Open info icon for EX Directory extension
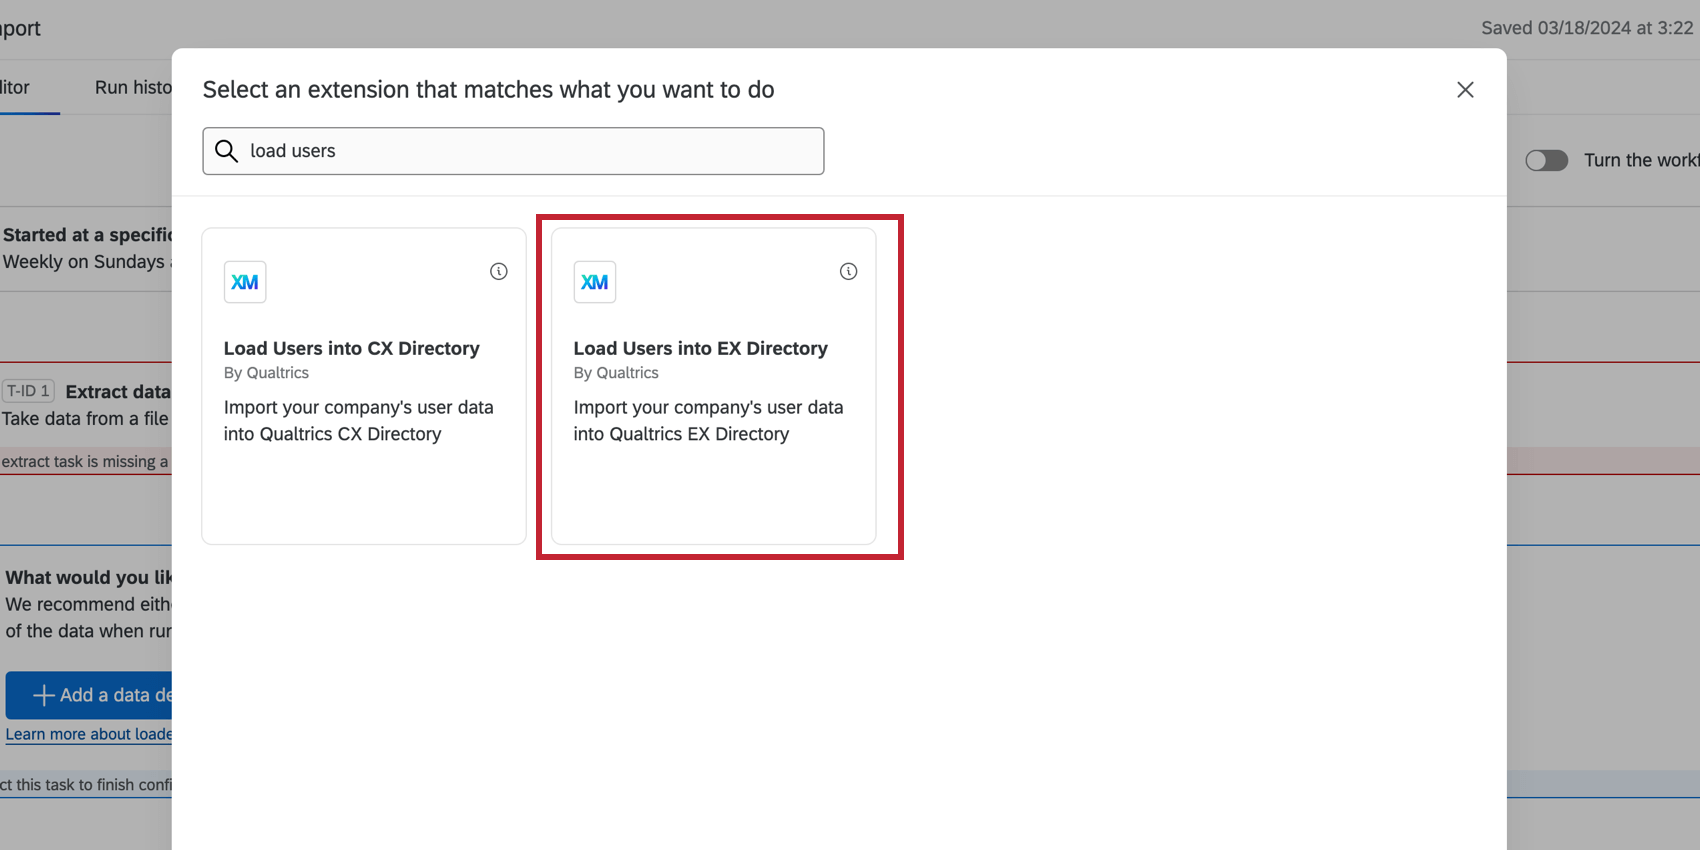Viewport: 1700px width, 850px height. click(848, 271)
